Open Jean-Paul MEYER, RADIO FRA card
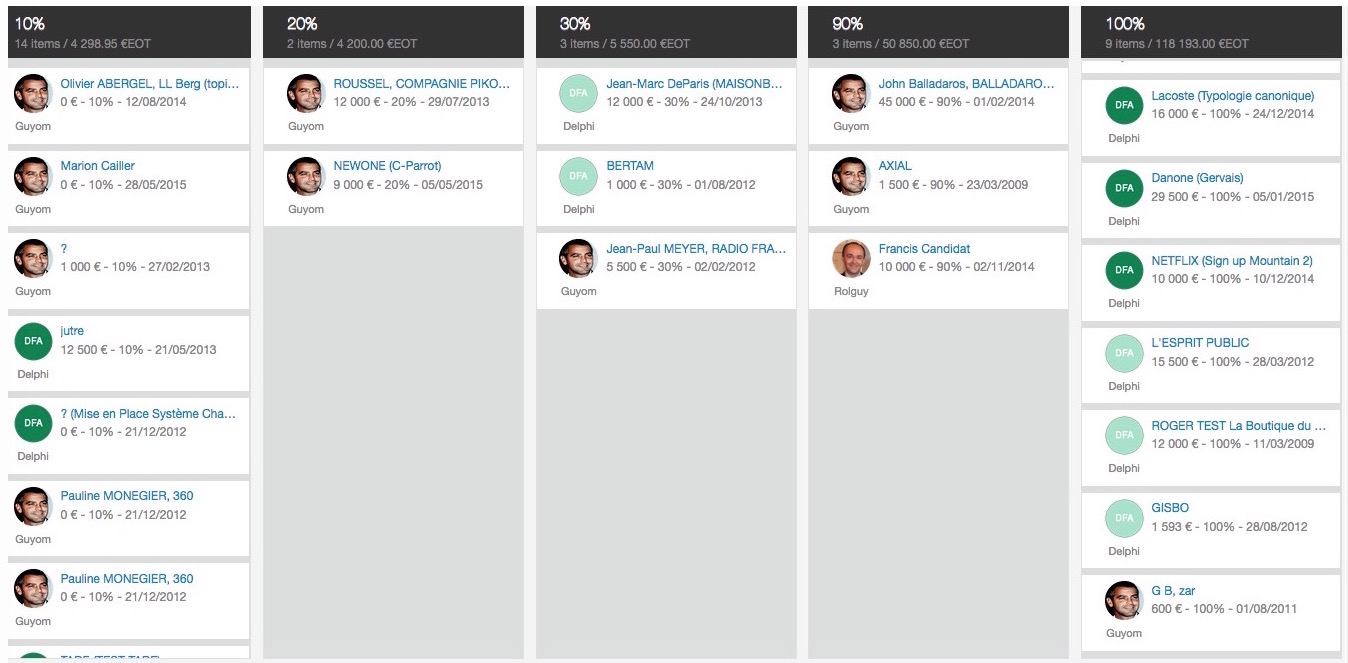Viewport: 1348px width, 663px height. point(695,249)
